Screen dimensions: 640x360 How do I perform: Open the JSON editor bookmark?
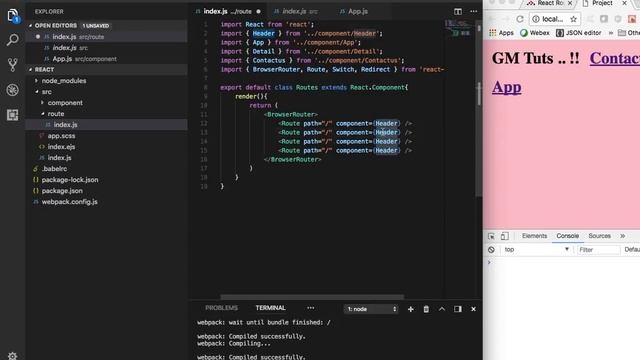click(x=579, y=33)
